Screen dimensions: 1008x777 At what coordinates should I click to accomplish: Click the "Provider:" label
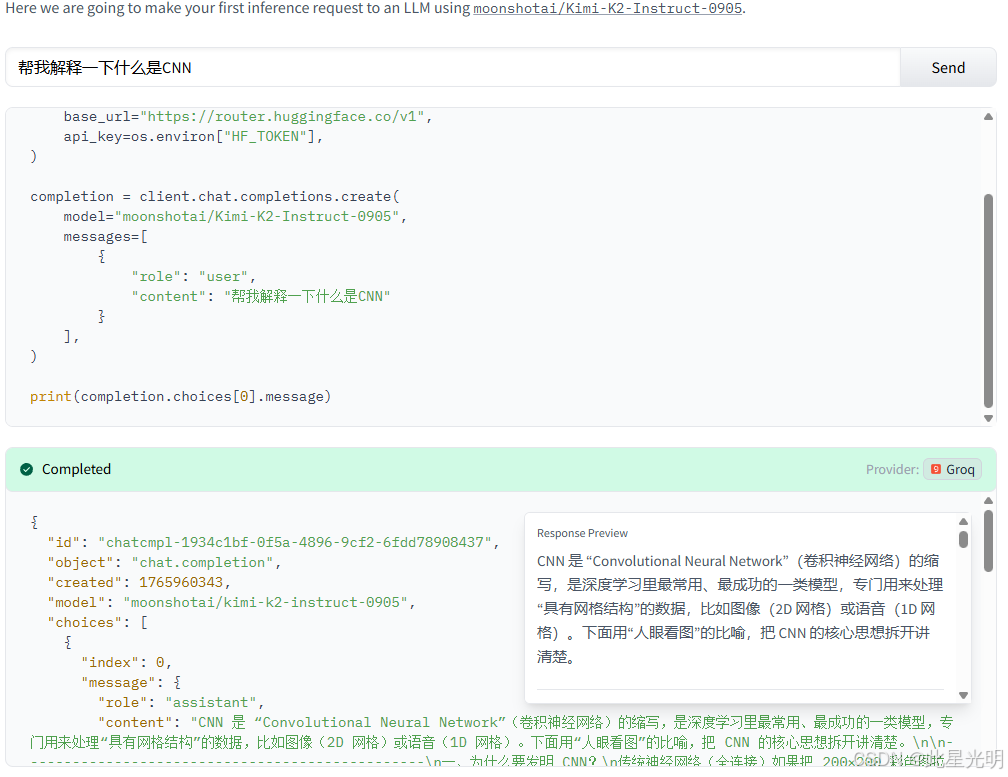coord(892,469)
